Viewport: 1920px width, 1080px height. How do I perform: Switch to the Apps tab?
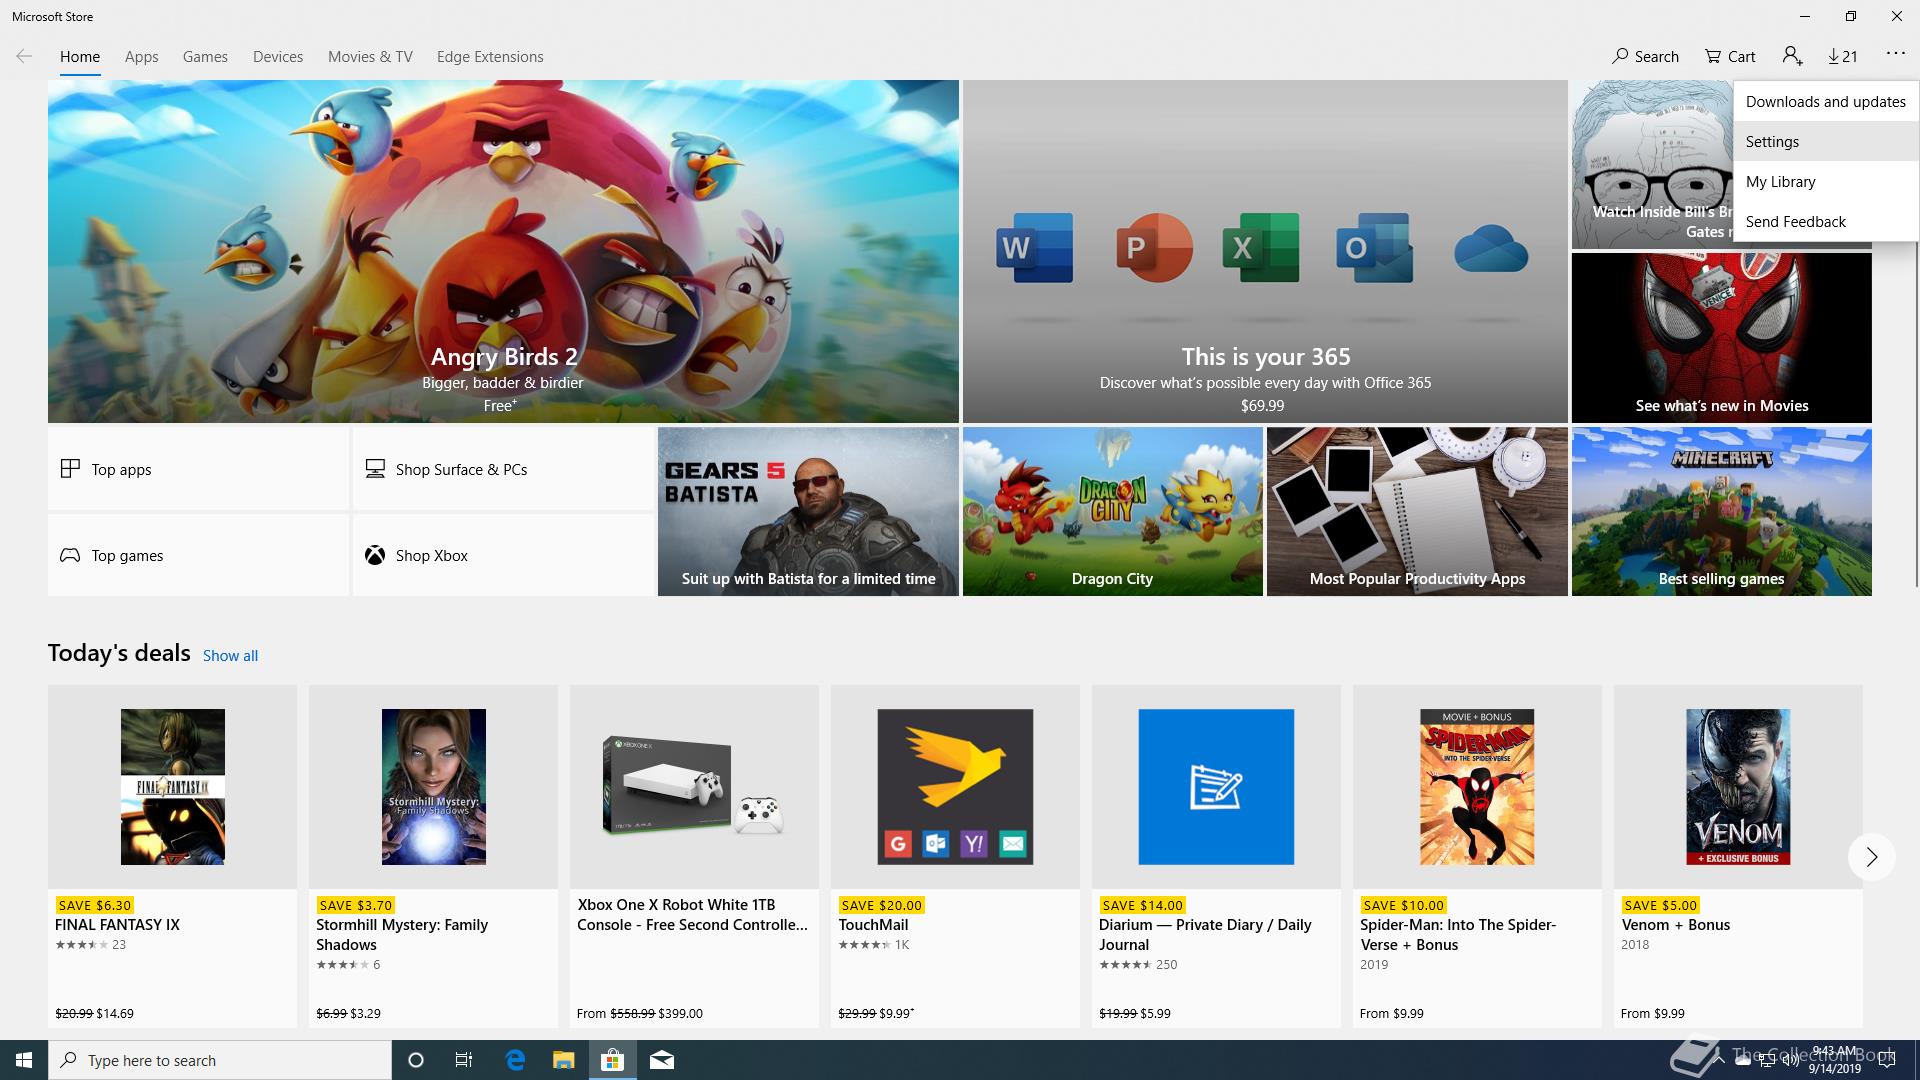(x=141, y=57)
